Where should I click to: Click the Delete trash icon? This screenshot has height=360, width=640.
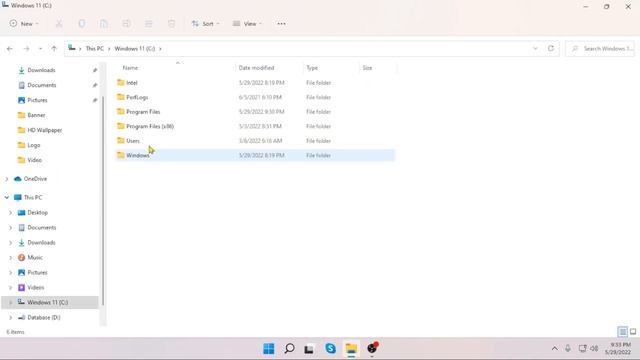171,24
